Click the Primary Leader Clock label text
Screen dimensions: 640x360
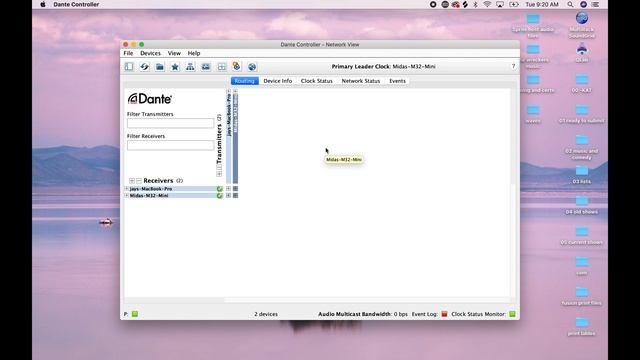click(361, 67)
